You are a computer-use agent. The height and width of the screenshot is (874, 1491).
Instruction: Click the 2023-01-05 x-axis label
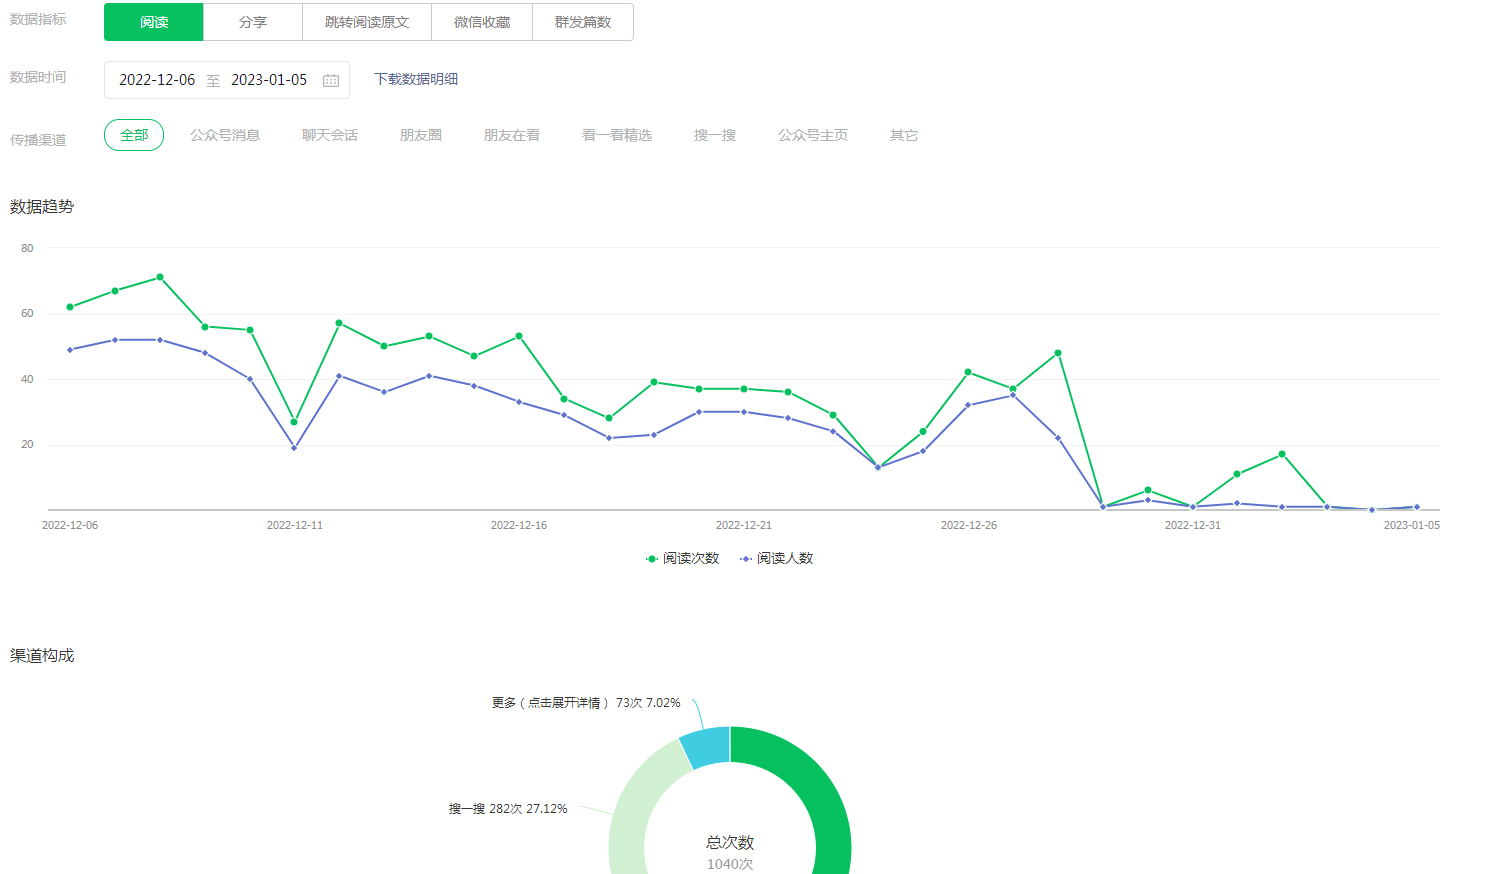(x=1412, y=525)
